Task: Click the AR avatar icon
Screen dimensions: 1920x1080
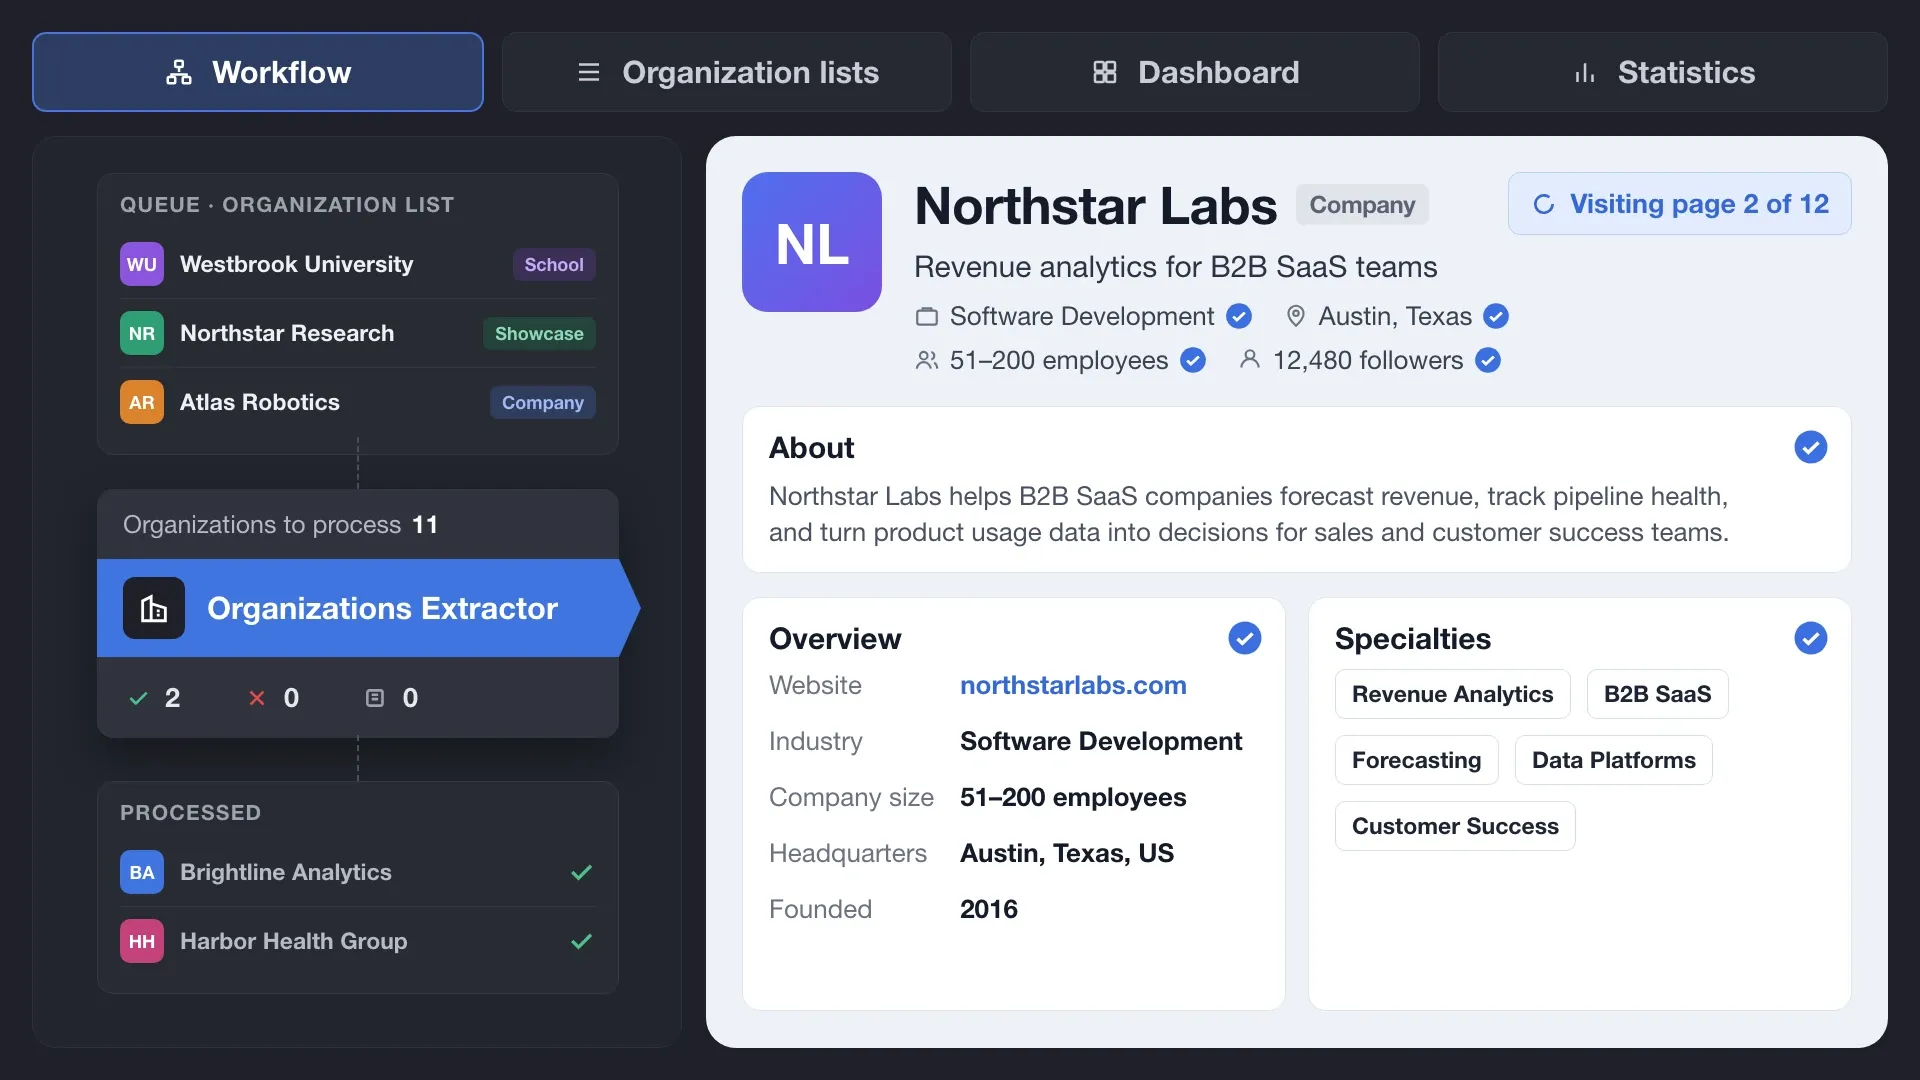Action: point(142,402)
